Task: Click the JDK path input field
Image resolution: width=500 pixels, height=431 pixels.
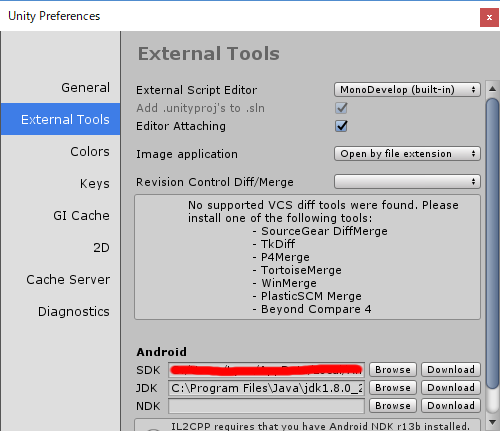Action: pyautogui.click(x=266, y=388)
